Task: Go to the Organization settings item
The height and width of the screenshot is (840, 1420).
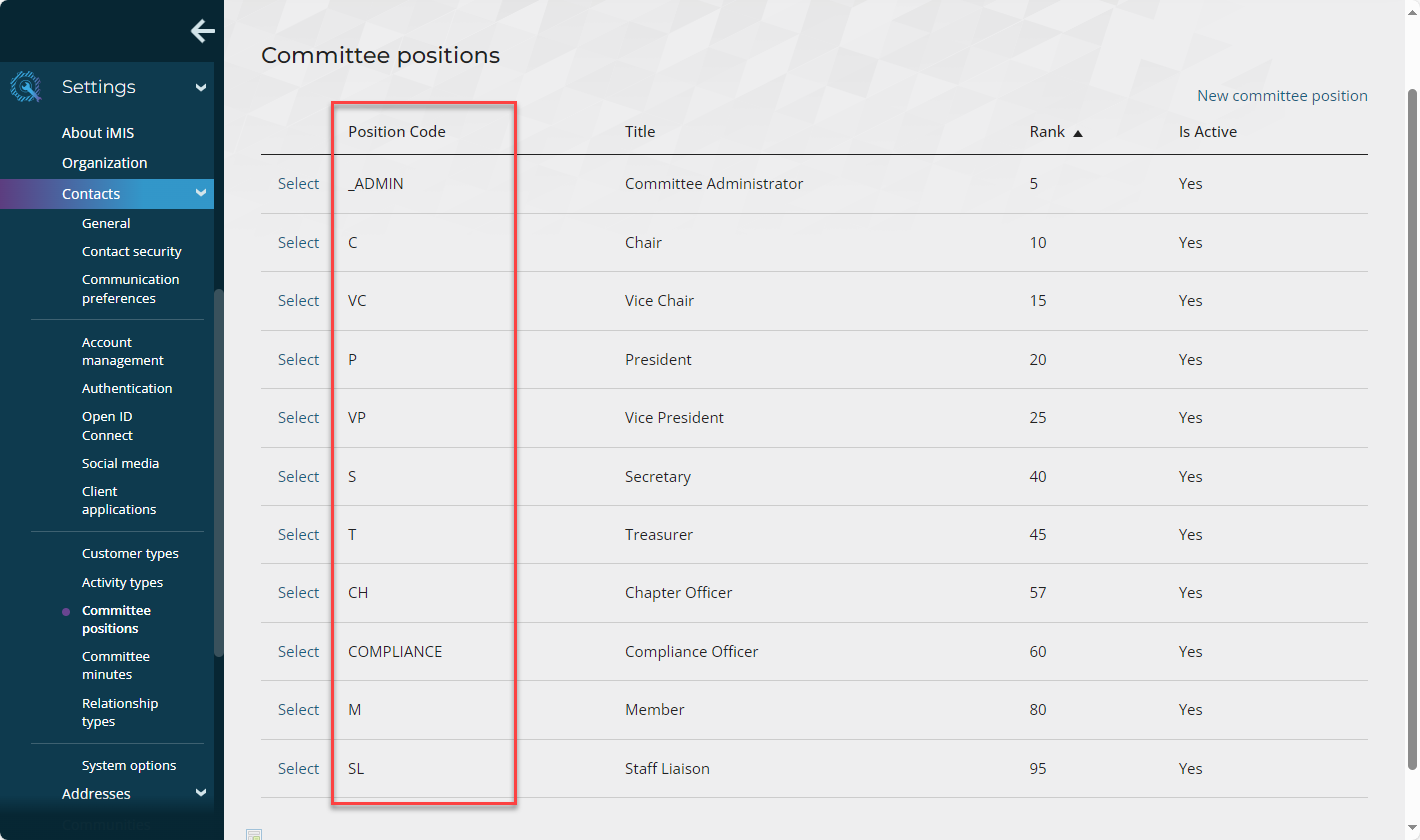Action: 104,163
